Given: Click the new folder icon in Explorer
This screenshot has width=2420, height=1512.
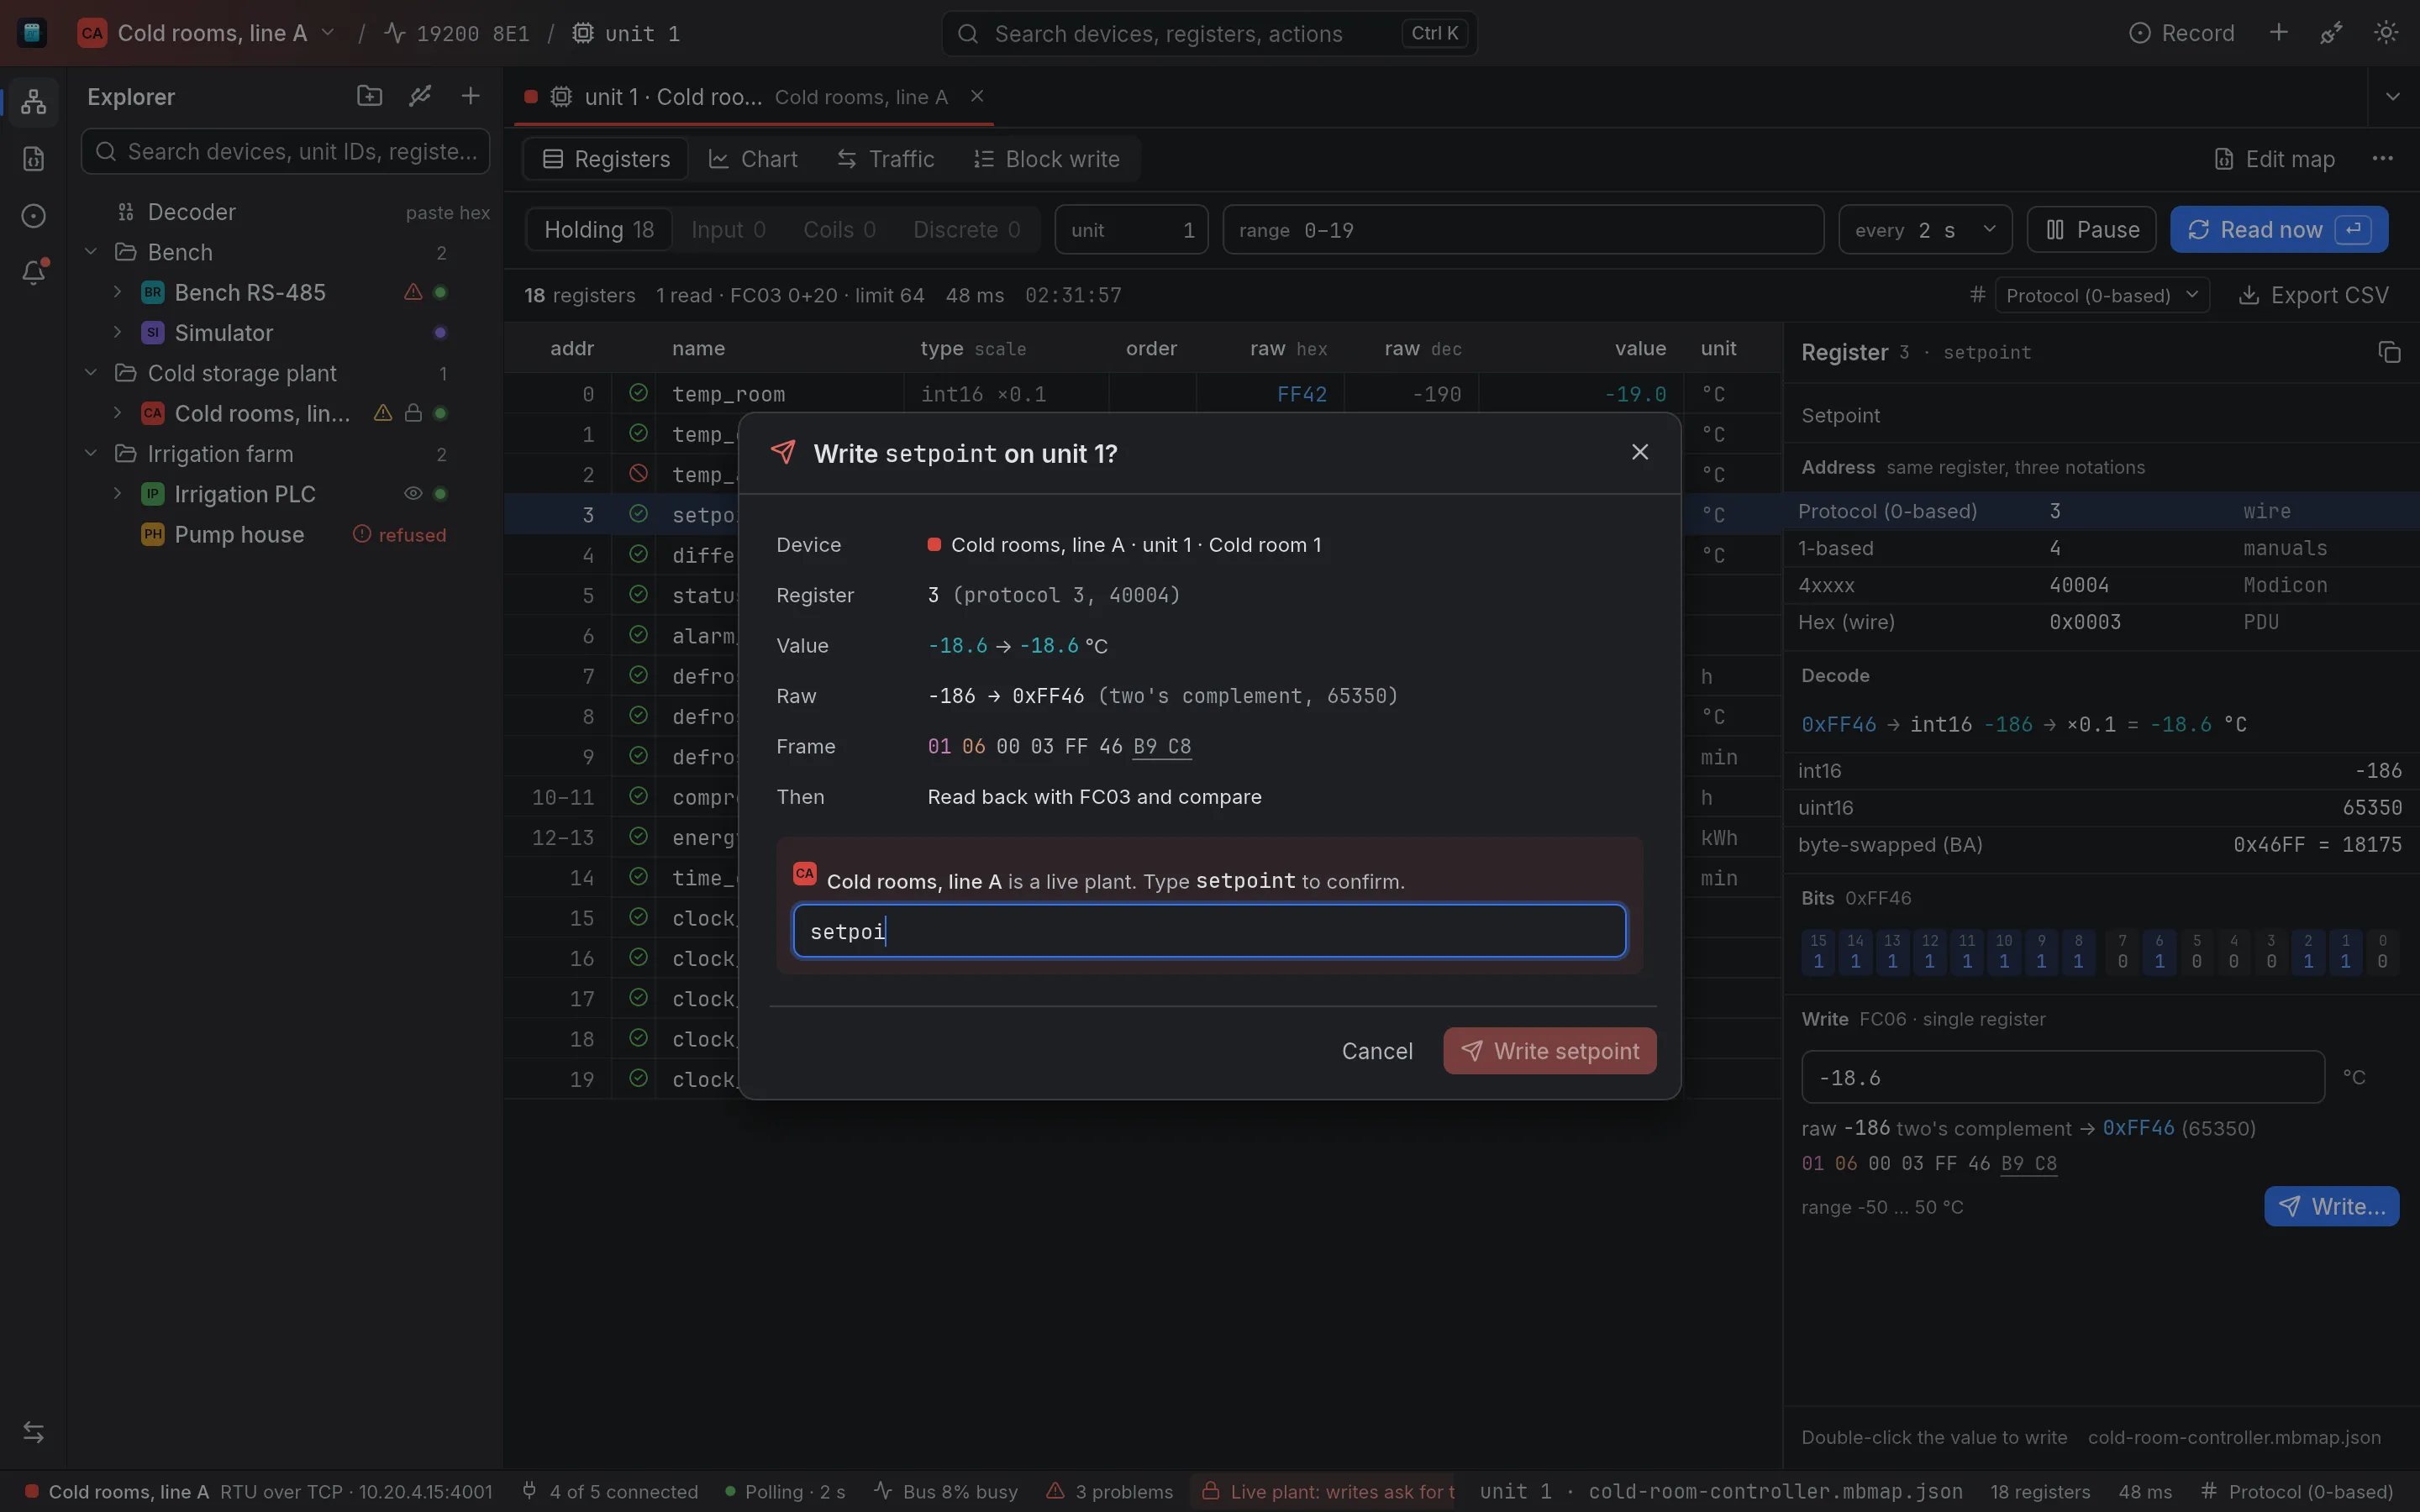Looking at the screenshot, I should 369,96.
